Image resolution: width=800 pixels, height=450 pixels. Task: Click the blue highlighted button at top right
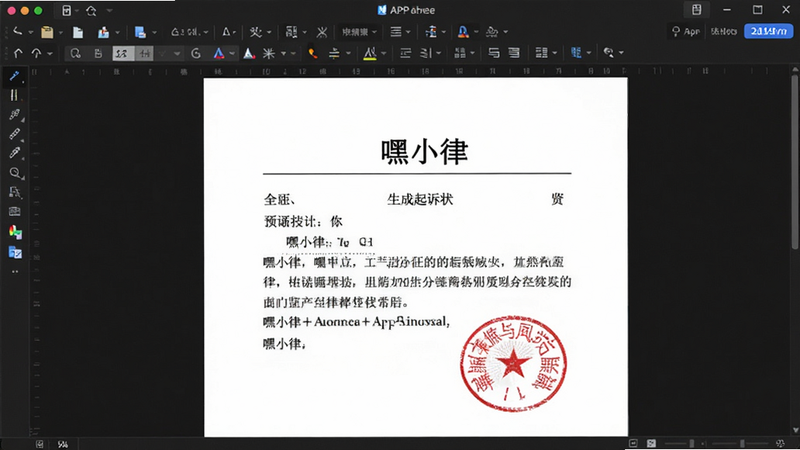coord(769,32)
